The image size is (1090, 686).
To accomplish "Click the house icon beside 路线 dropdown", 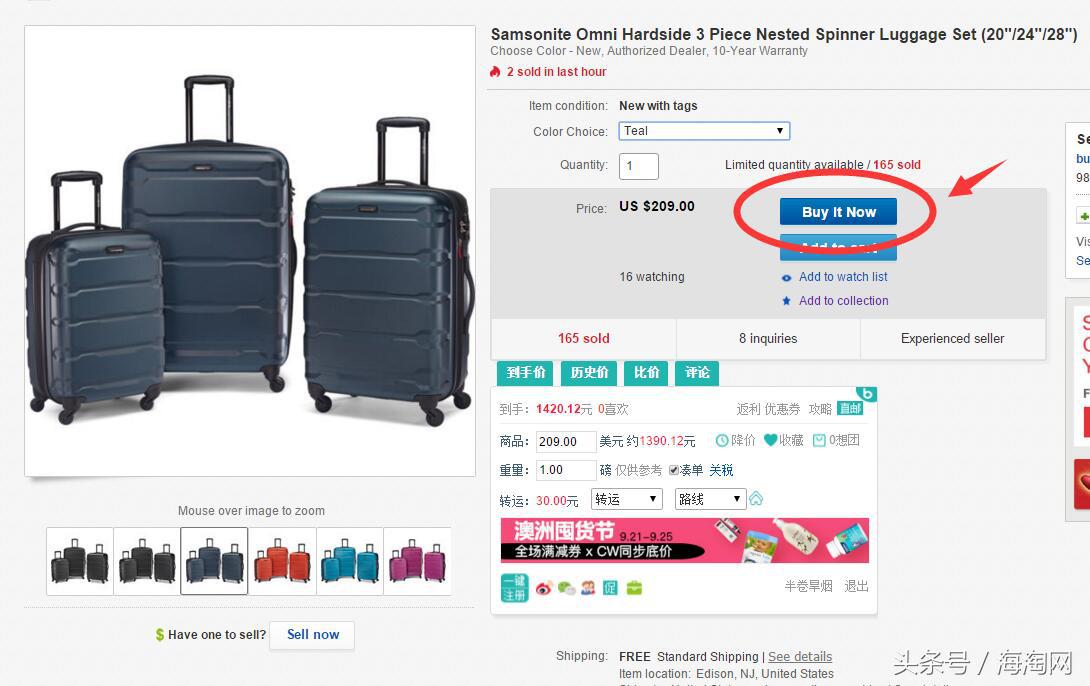I will point(757,499).
